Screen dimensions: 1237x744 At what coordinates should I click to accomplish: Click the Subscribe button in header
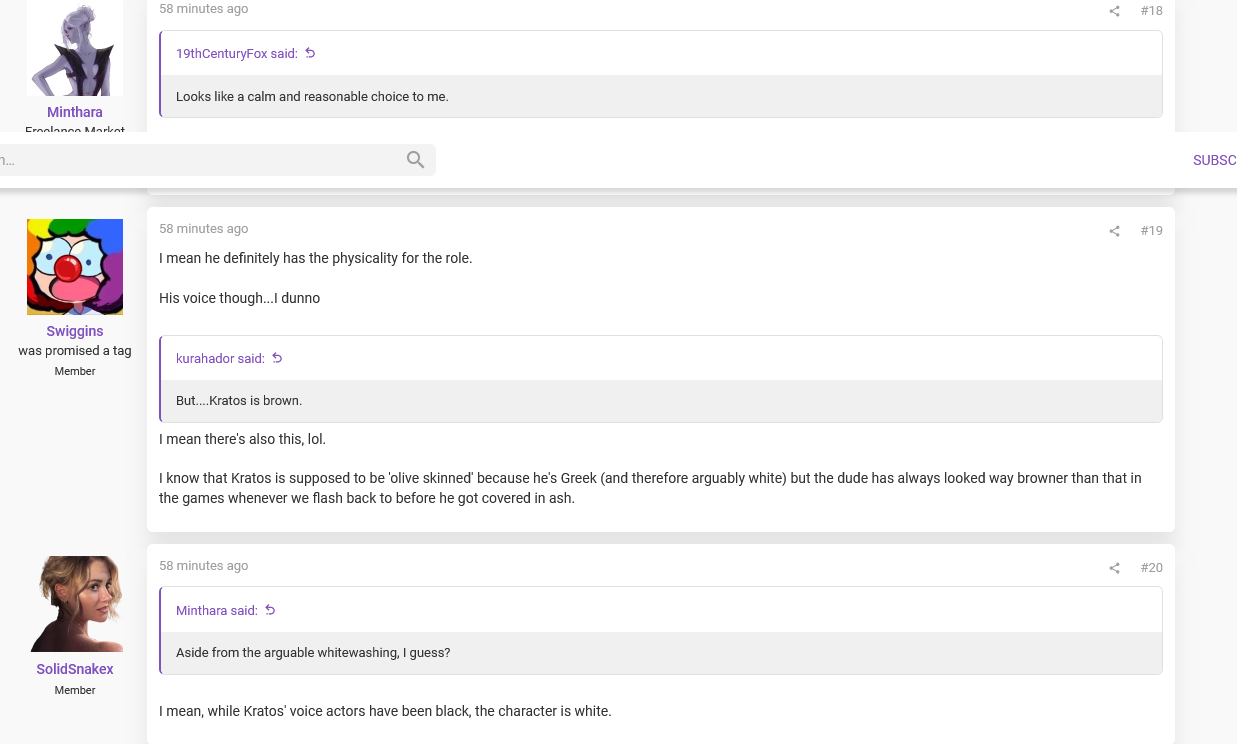pyautogui.click(x=1215, y=160)
